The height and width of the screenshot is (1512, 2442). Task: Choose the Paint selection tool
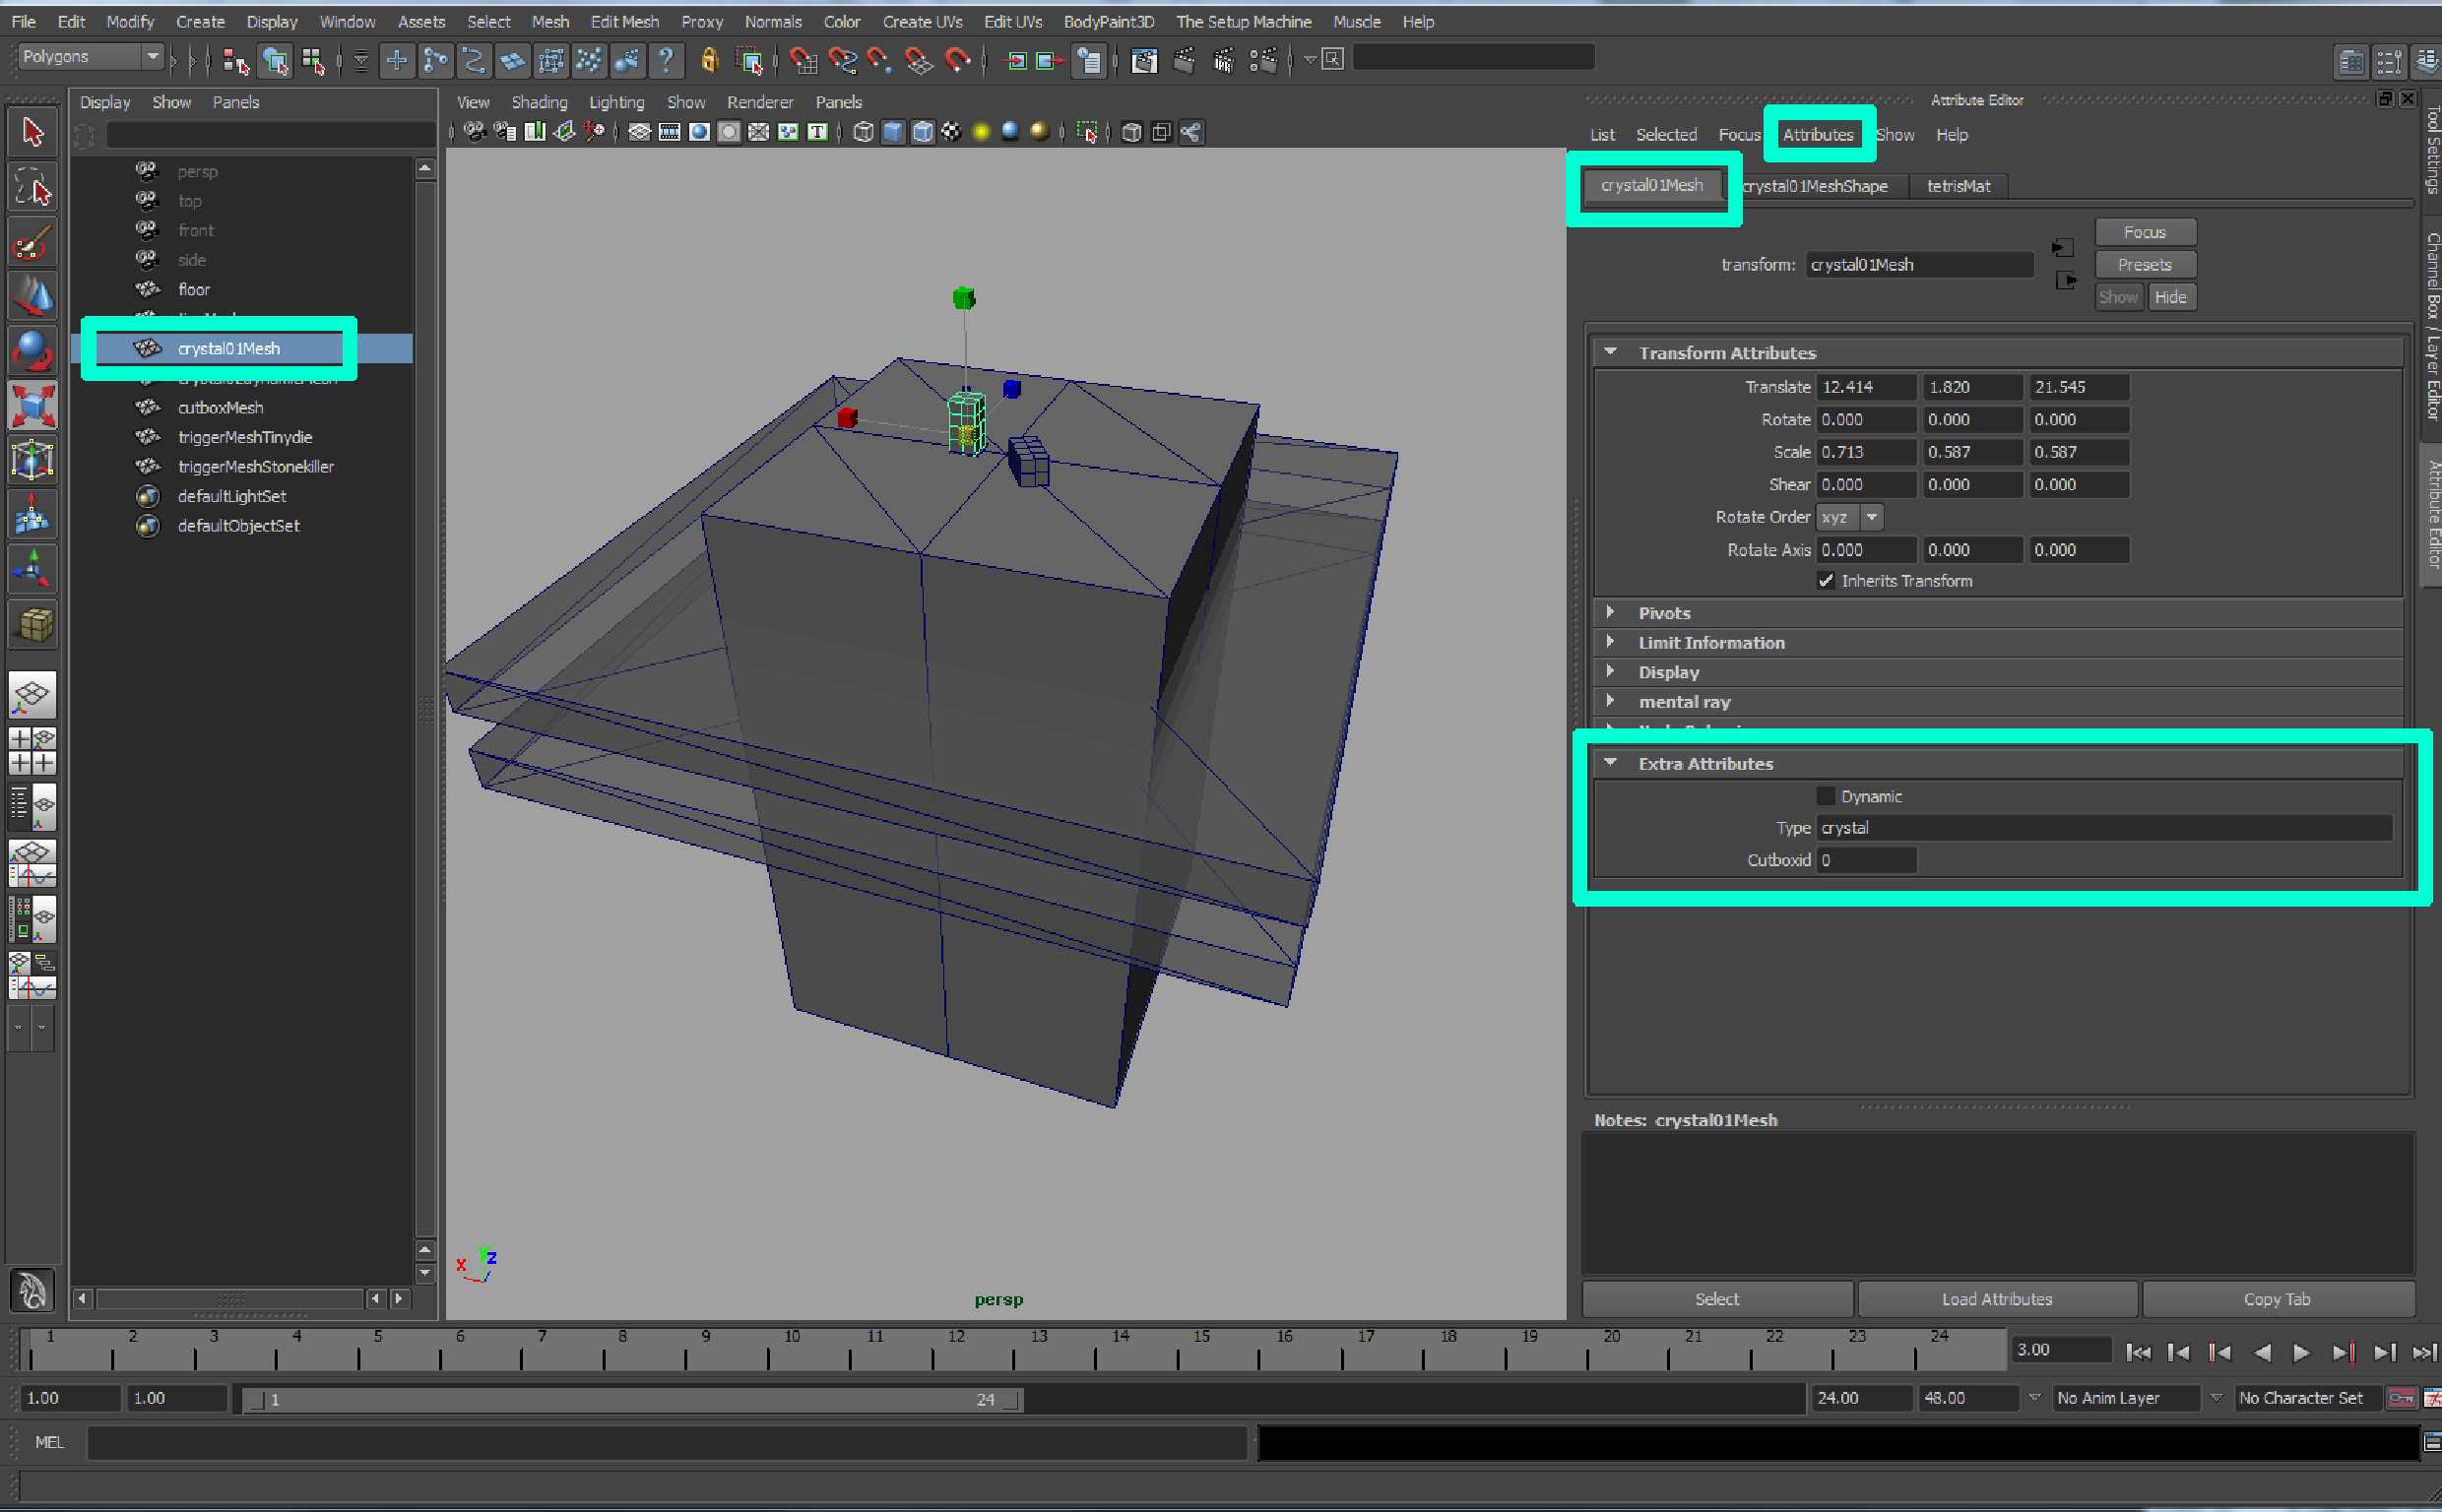(32, 243)
